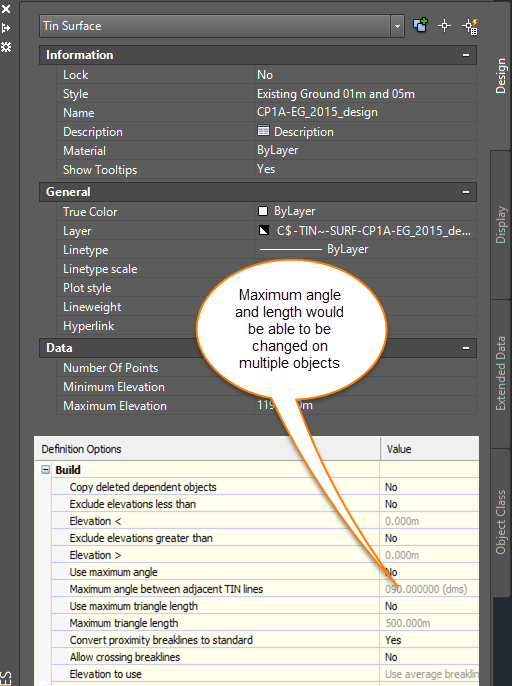Open the palette properties gear icon
This screenshot has width=512, height=686.
click(x=6, y=47)
